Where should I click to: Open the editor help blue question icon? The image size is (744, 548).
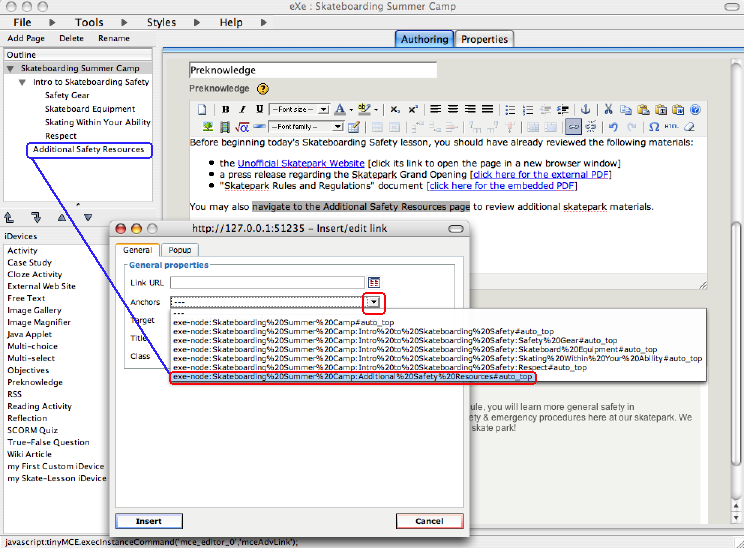click(x=695, y=110)
